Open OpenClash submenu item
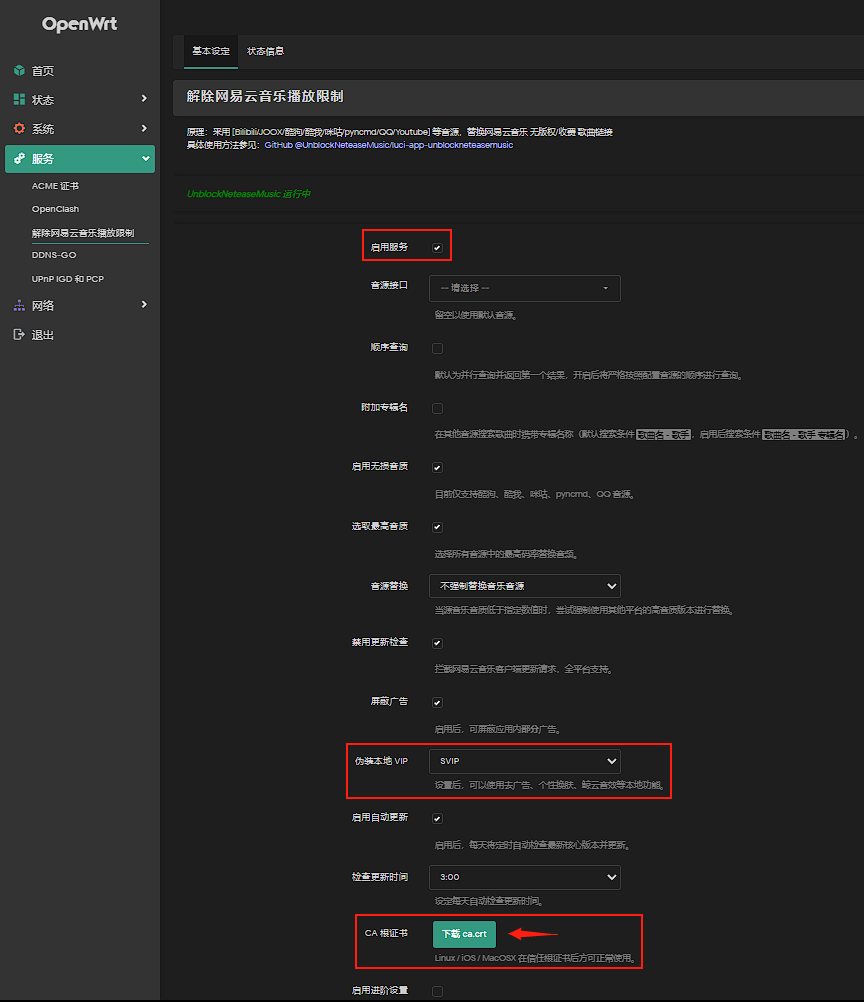 pyautogui.click(x=56, y=209)
